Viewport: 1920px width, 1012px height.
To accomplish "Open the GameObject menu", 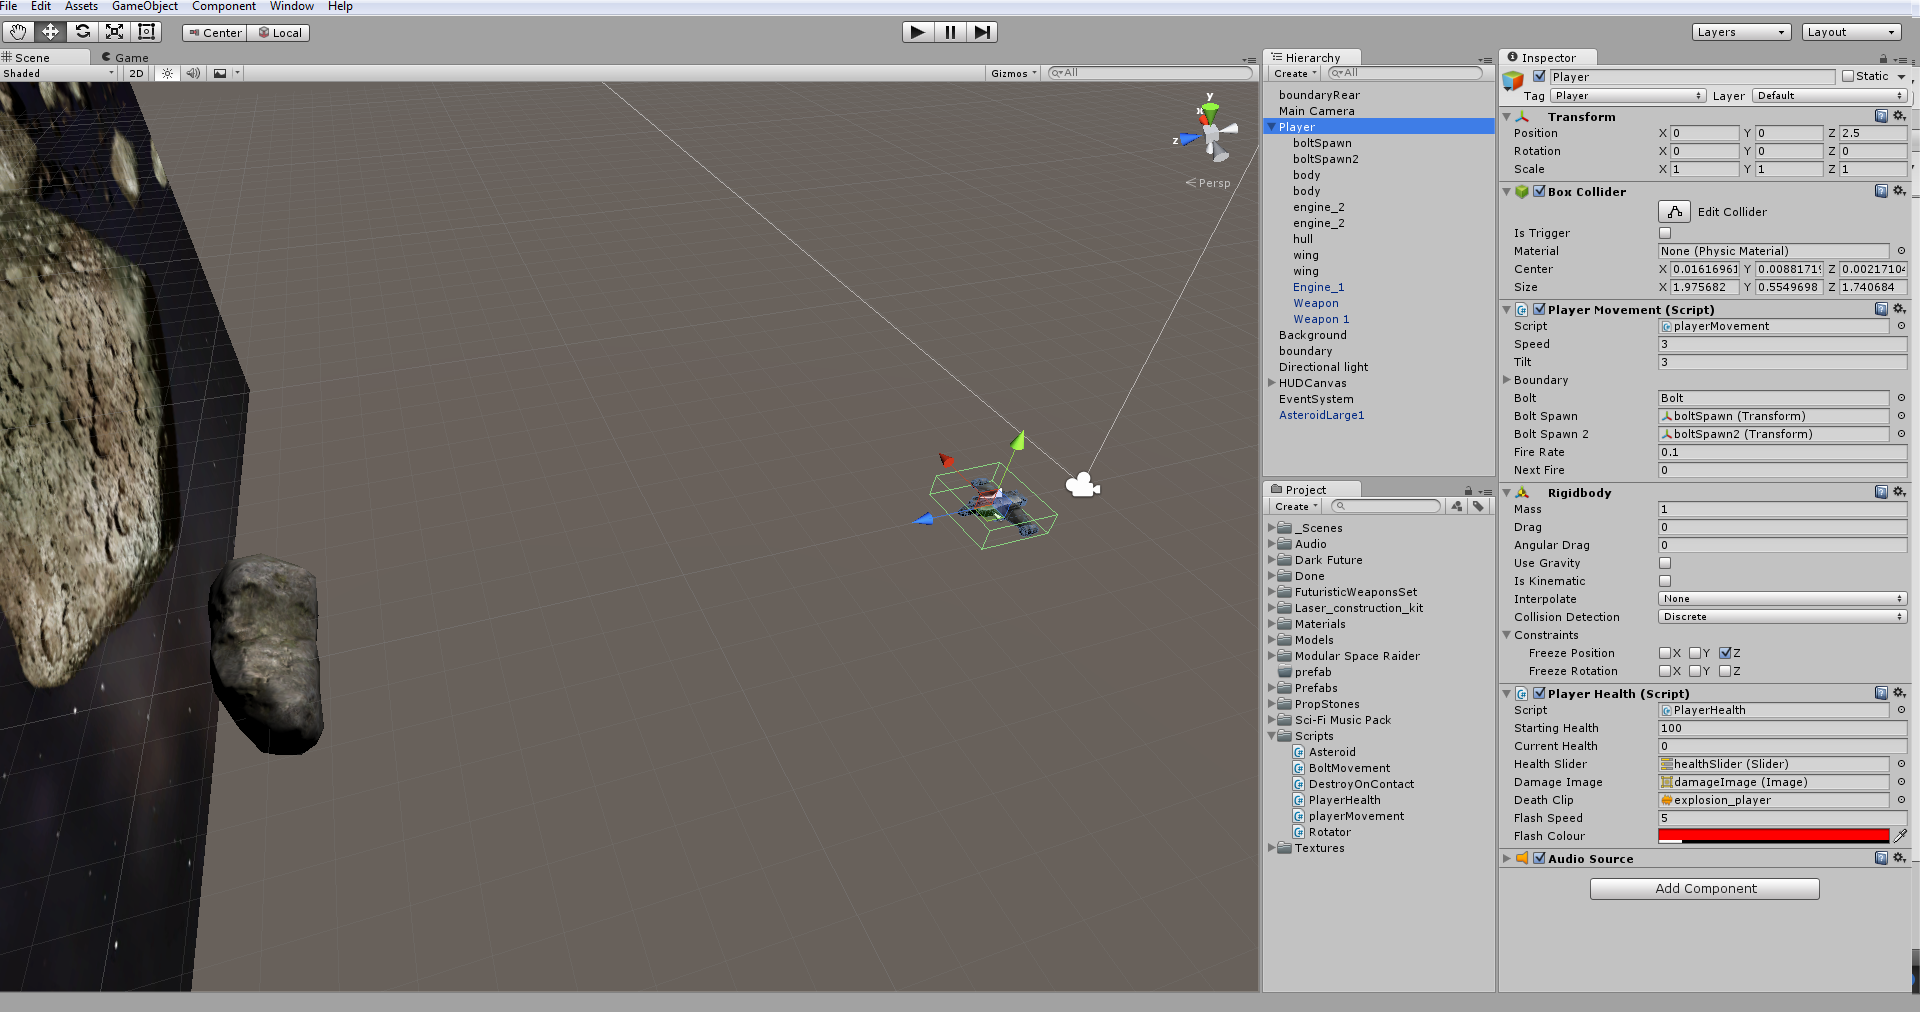I will click(x=145, y=6).
